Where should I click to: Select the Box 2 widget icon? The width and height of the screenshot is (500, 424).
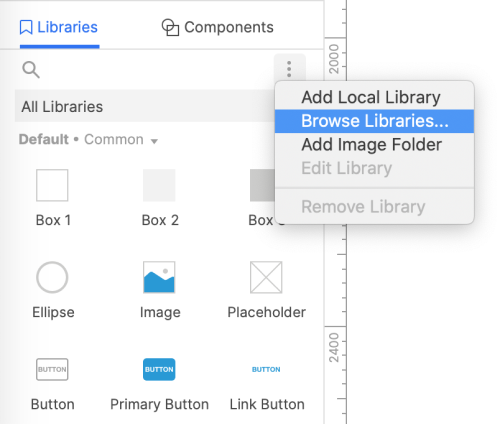[159, 185]
